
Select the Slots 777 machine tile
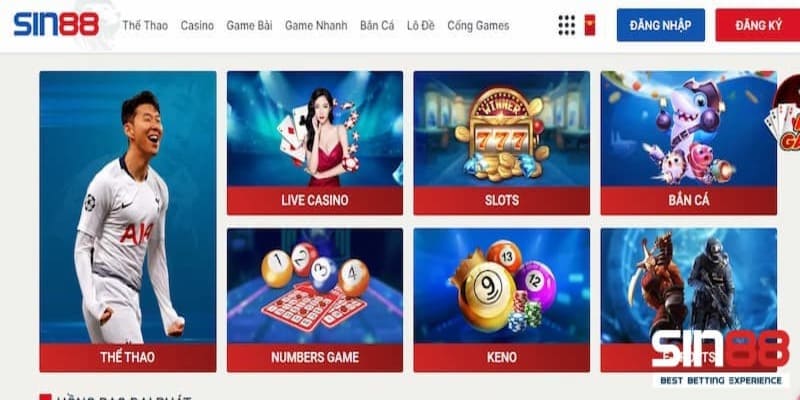502,143
